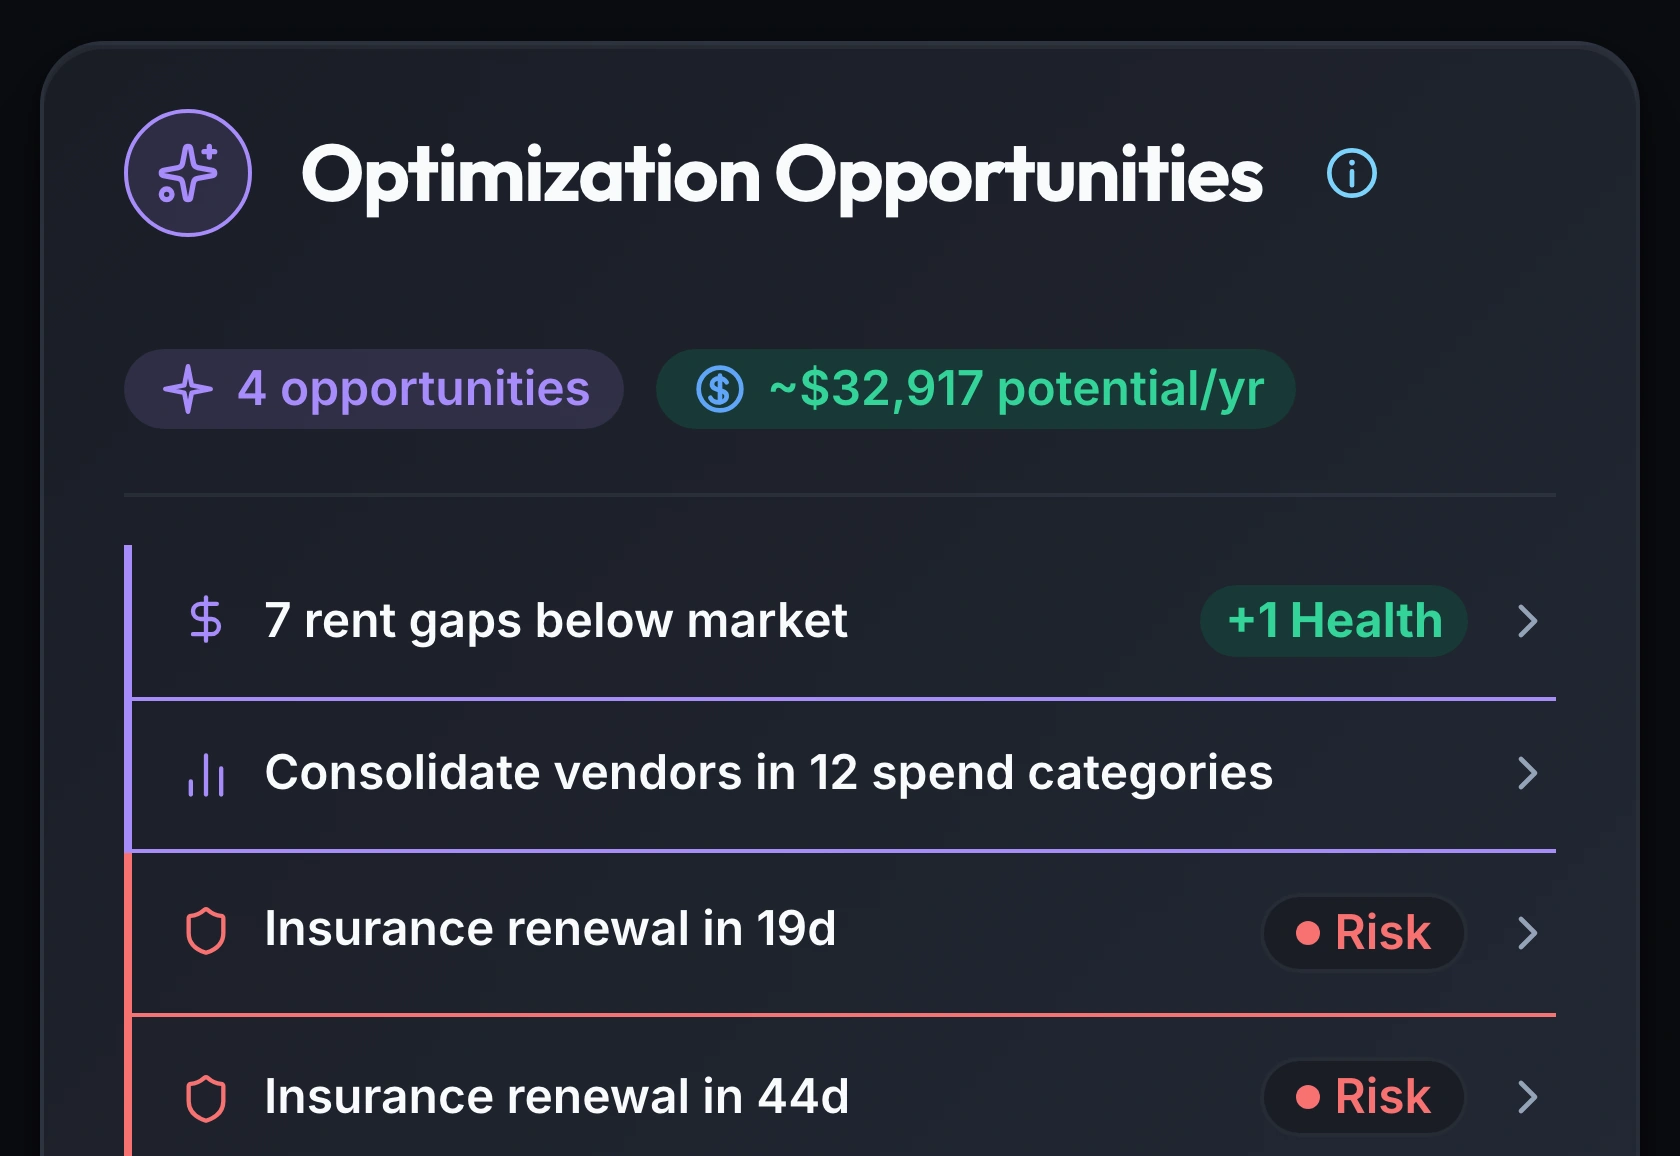
Task: Click the +1 Health badge
Action: 1334,621
